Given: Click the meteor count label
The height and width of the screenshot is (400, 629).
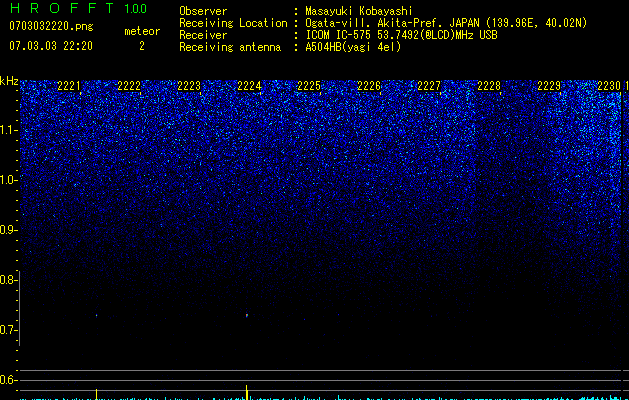Looking at the screenshot, I should tap(142, 31).
